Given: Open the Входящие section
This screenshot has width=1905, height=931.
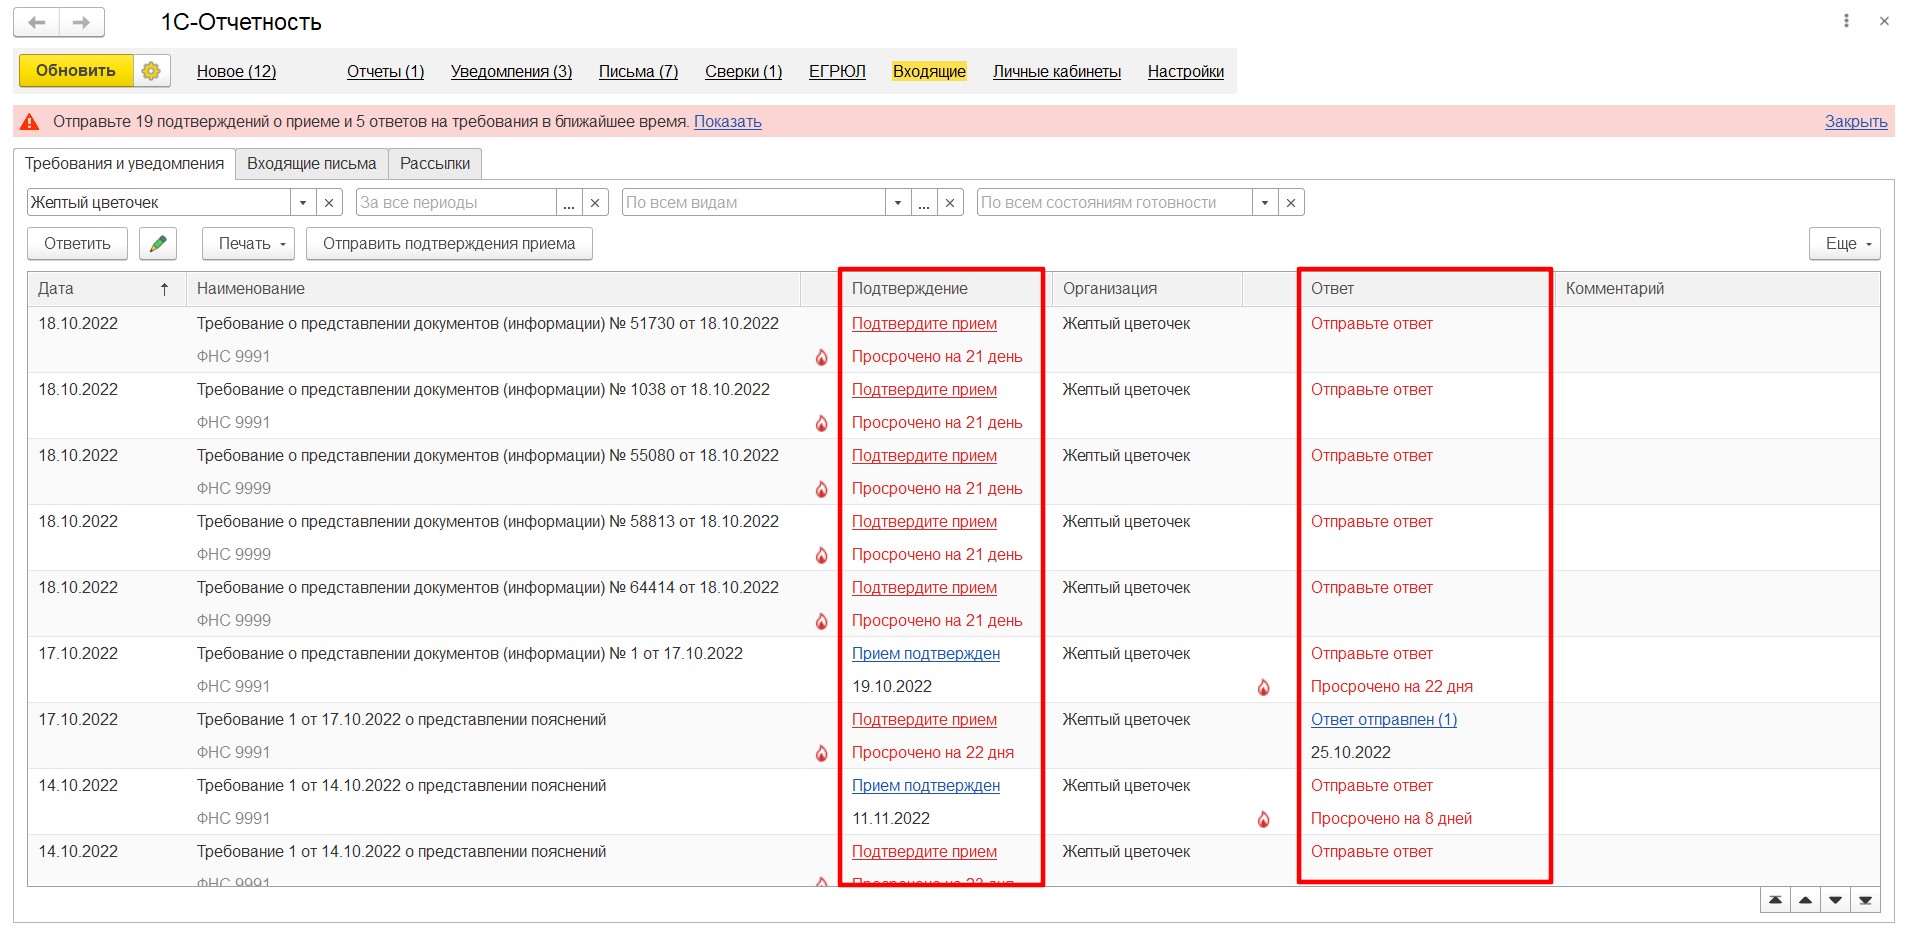Looking at the screenshot, I should coord(929,71).
